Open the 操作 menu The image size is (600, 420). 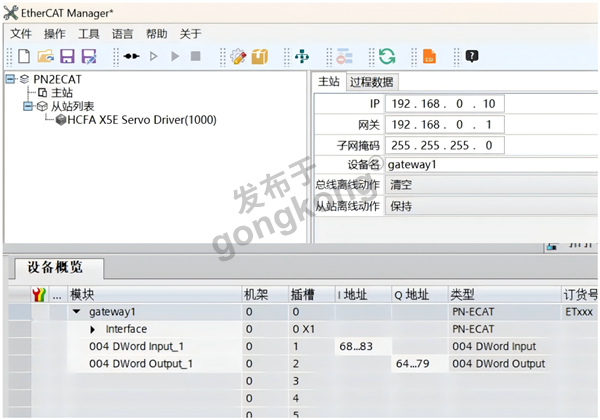coord(55,34)
